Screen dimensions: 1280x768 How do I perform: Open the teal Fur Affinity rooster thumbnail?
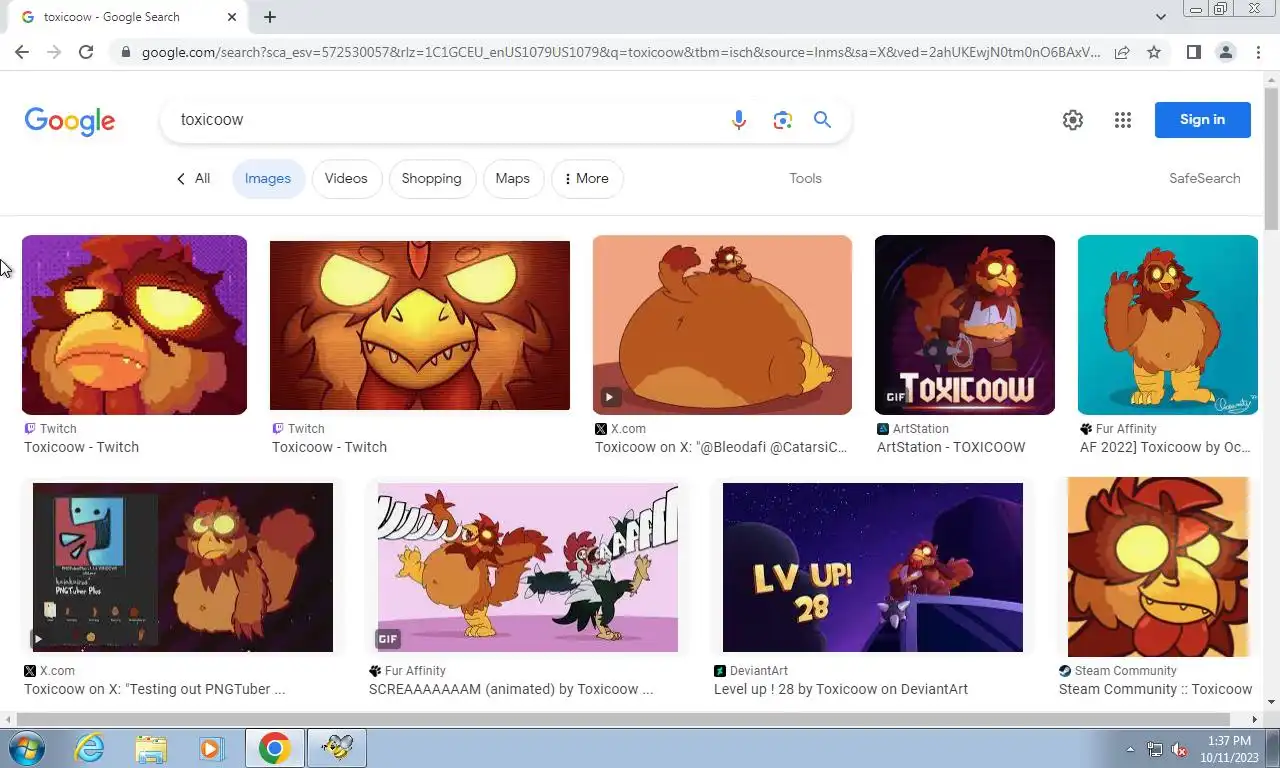pos(1168,325)
